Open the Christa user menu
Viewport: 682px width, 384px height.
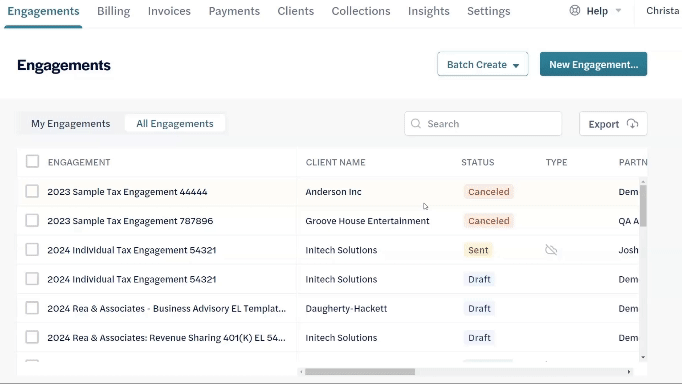click(x=663, y=11)
